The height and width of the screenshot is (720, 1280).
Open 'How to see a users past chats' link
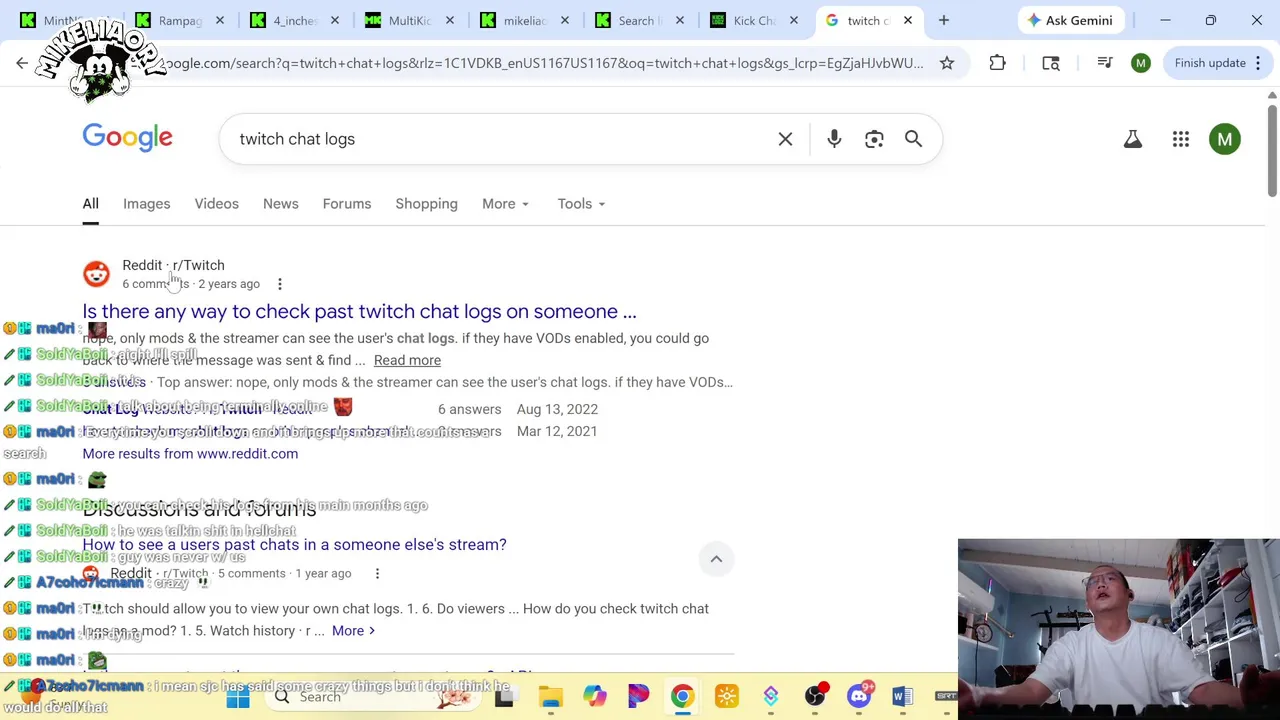coord(294,545)
